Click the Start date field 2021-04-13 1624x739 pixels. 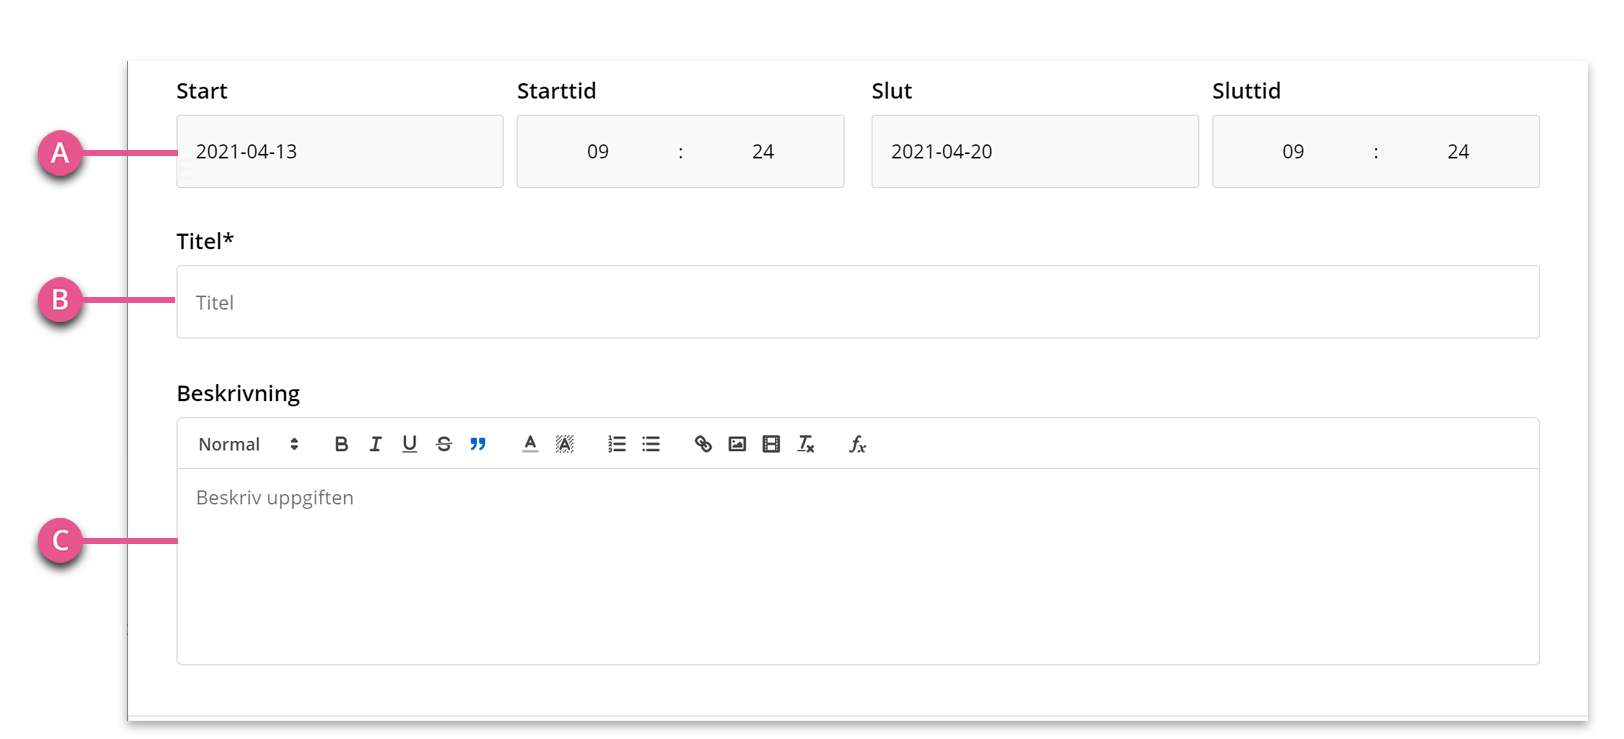click(x=340, y=151)
